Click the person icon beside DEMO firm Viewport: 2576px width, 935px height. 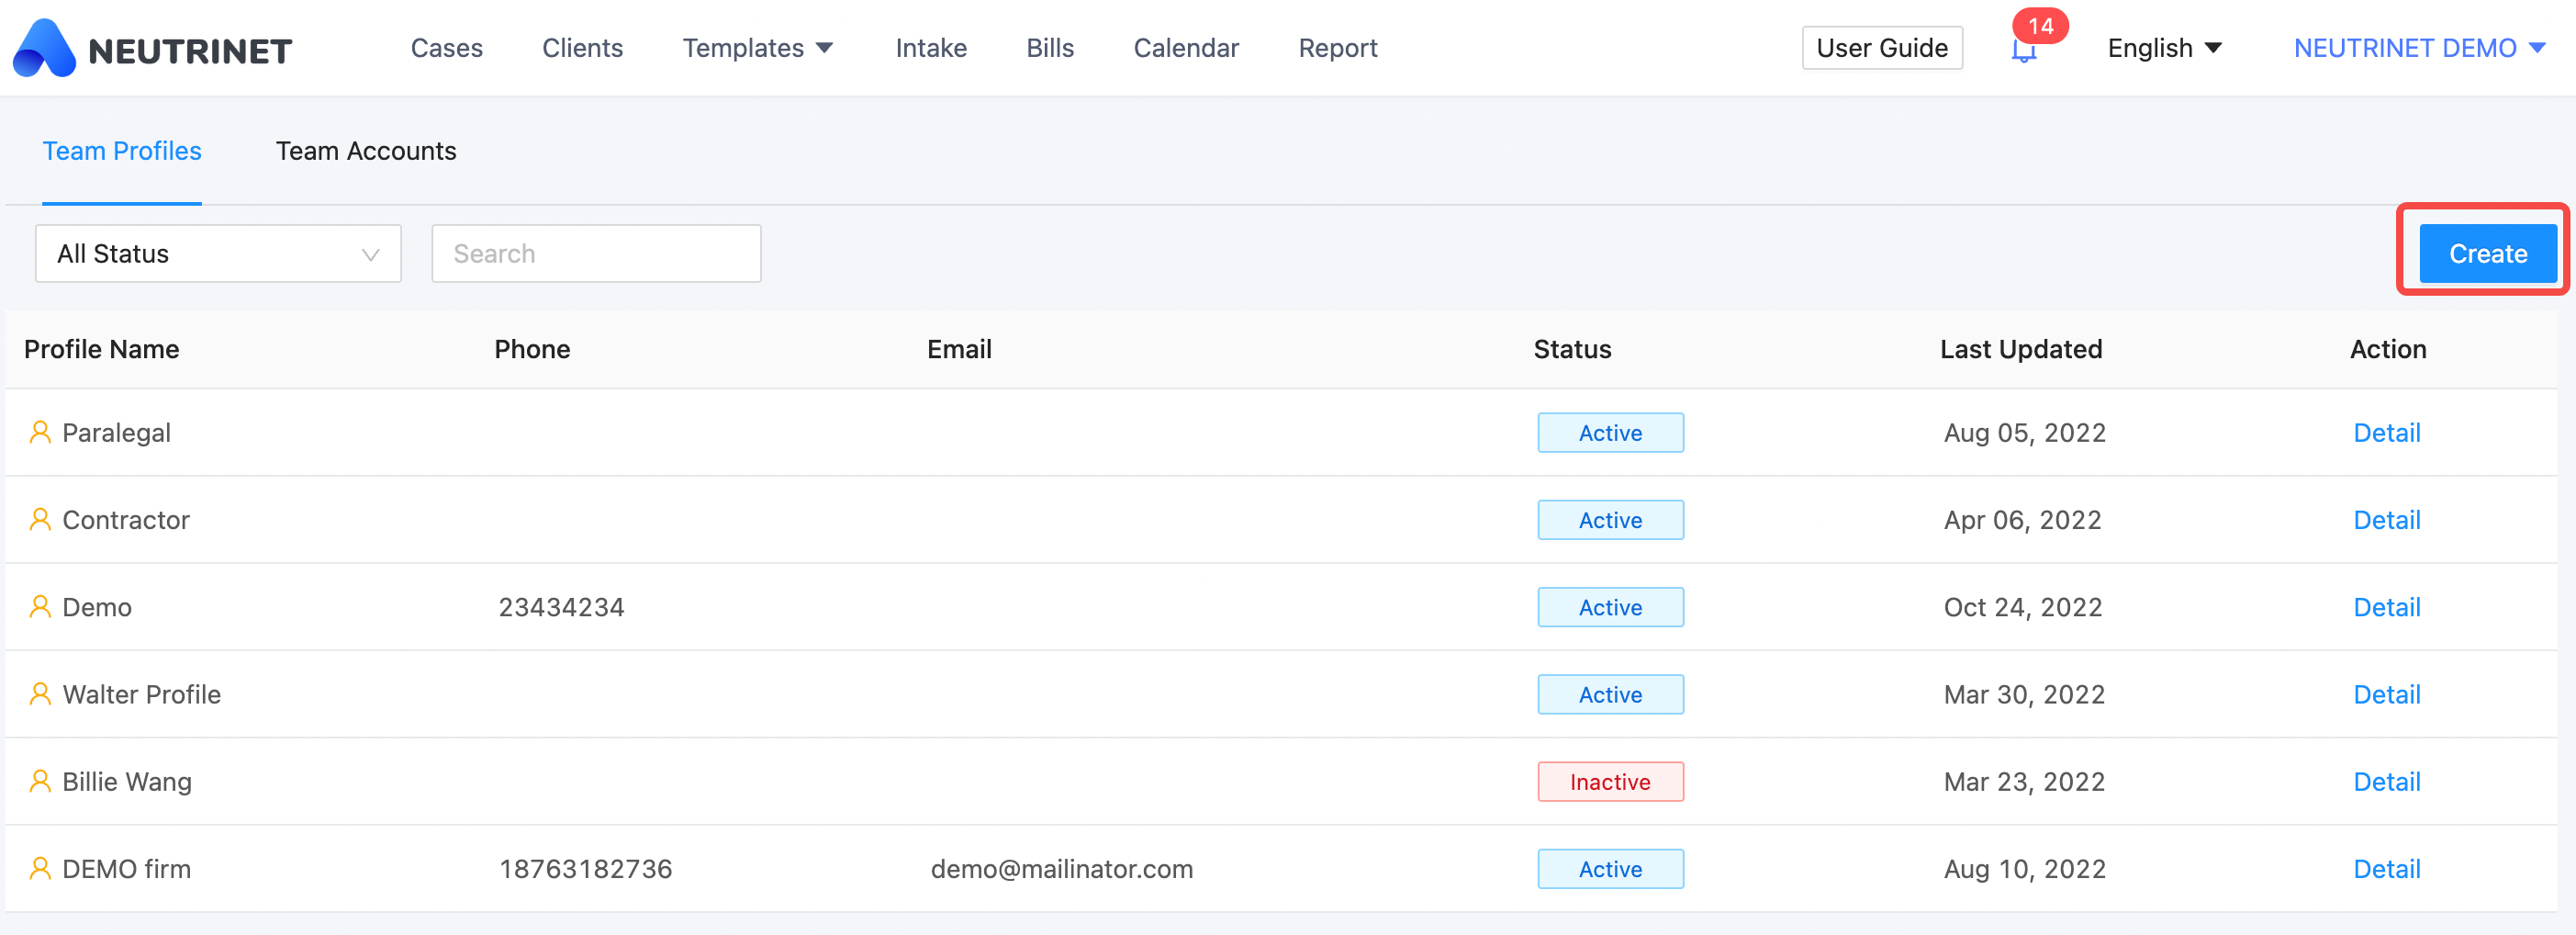pyautogui.click(x=40, y=867)
